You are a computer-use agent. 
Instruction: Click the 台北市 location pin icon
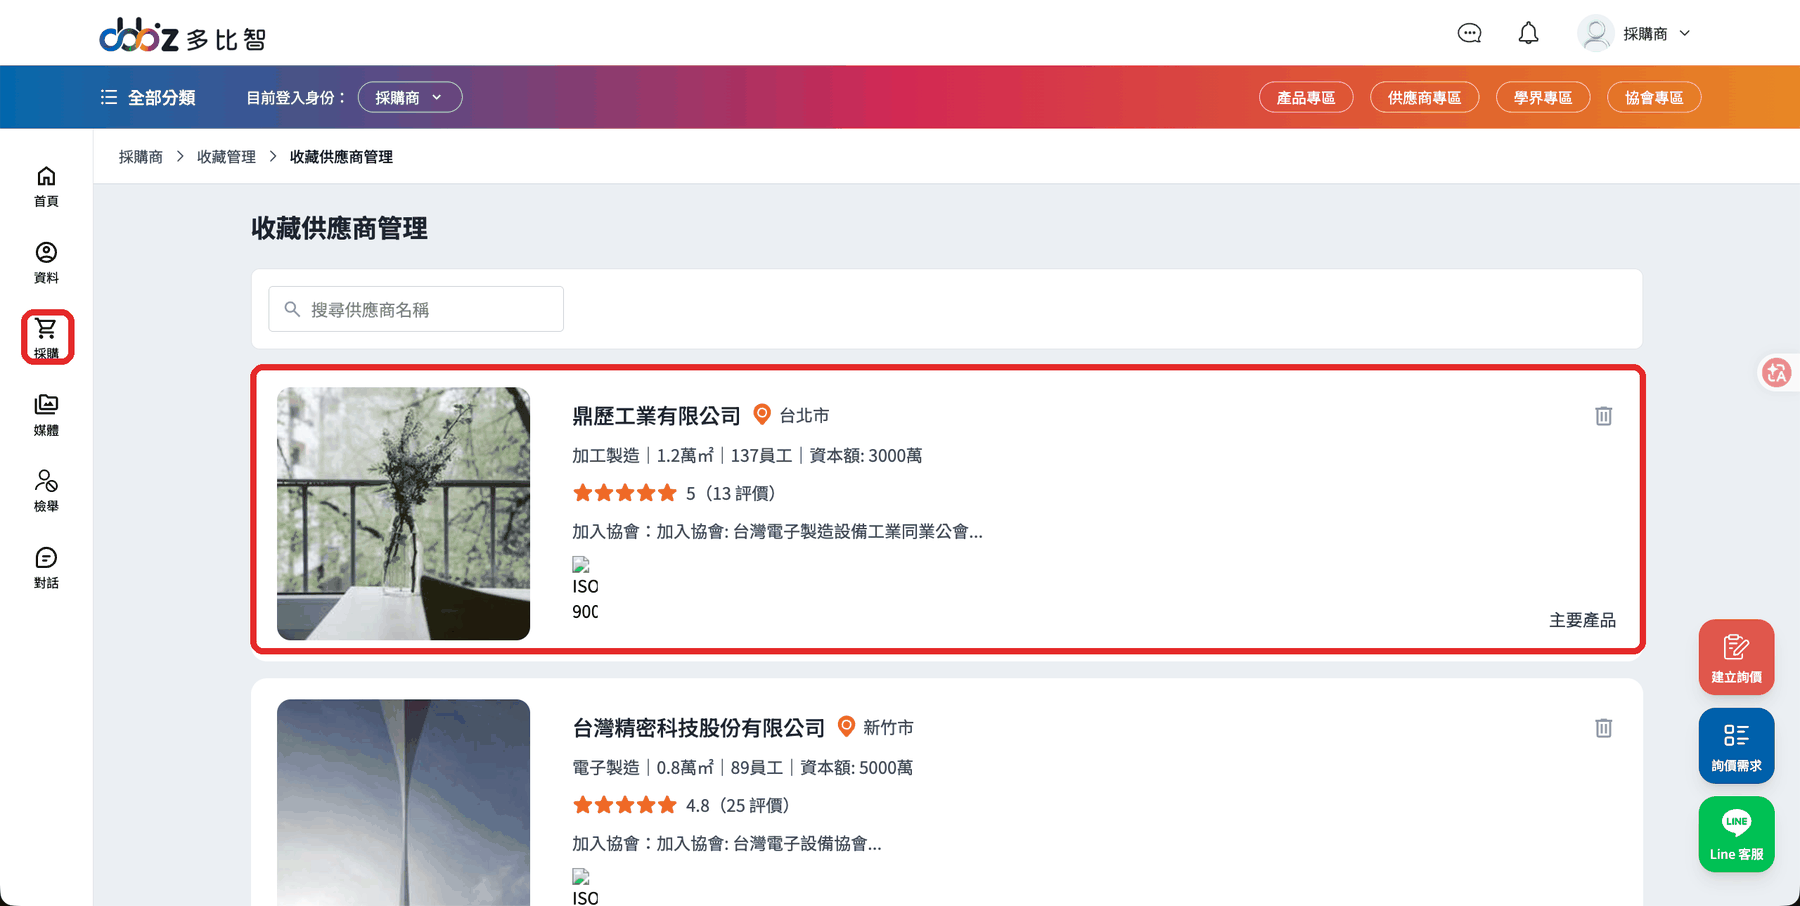[x=762, y=414]
